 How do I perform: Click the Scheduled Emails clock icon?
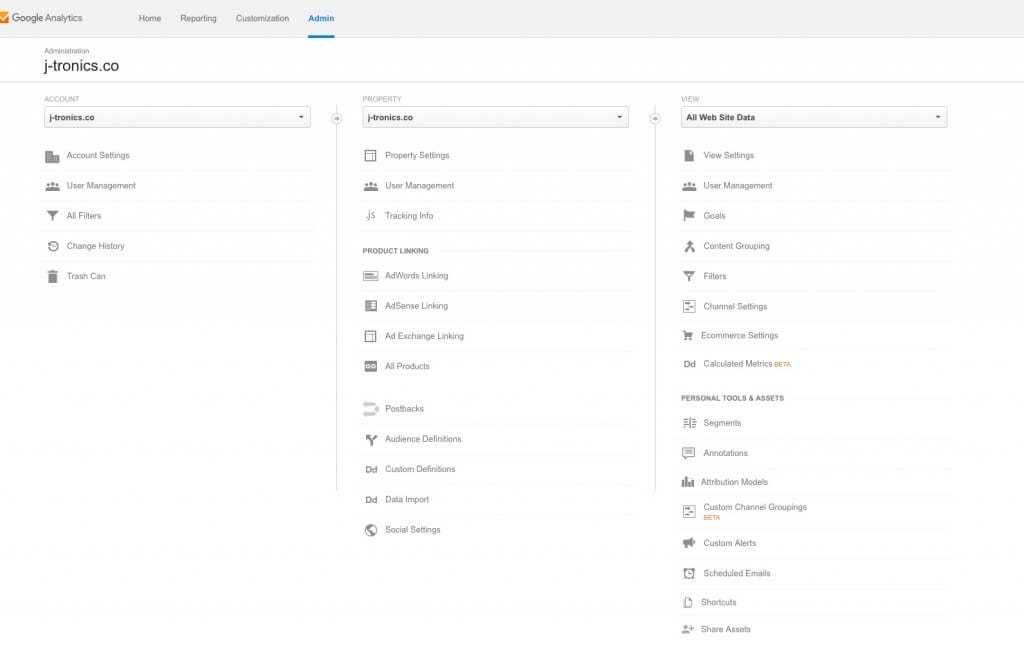689,573
